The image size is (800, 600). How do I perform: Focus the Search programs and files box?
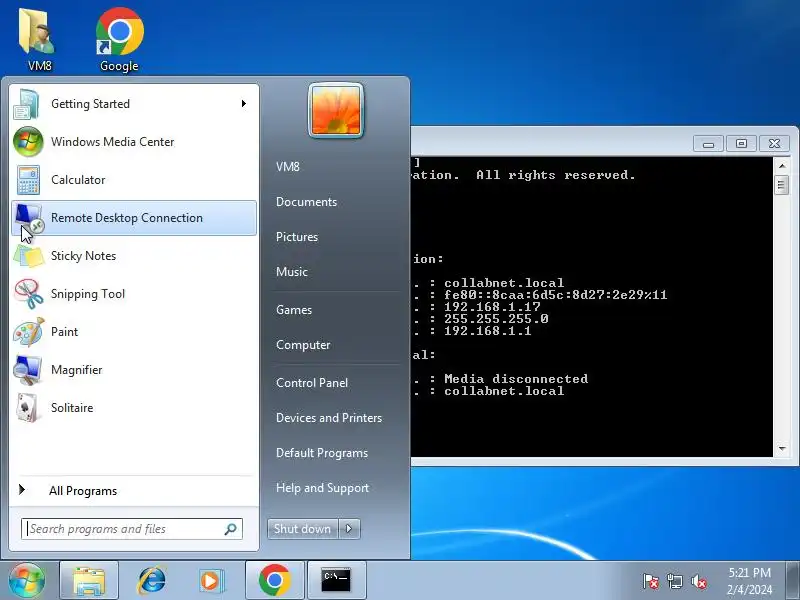pos(132,529)
